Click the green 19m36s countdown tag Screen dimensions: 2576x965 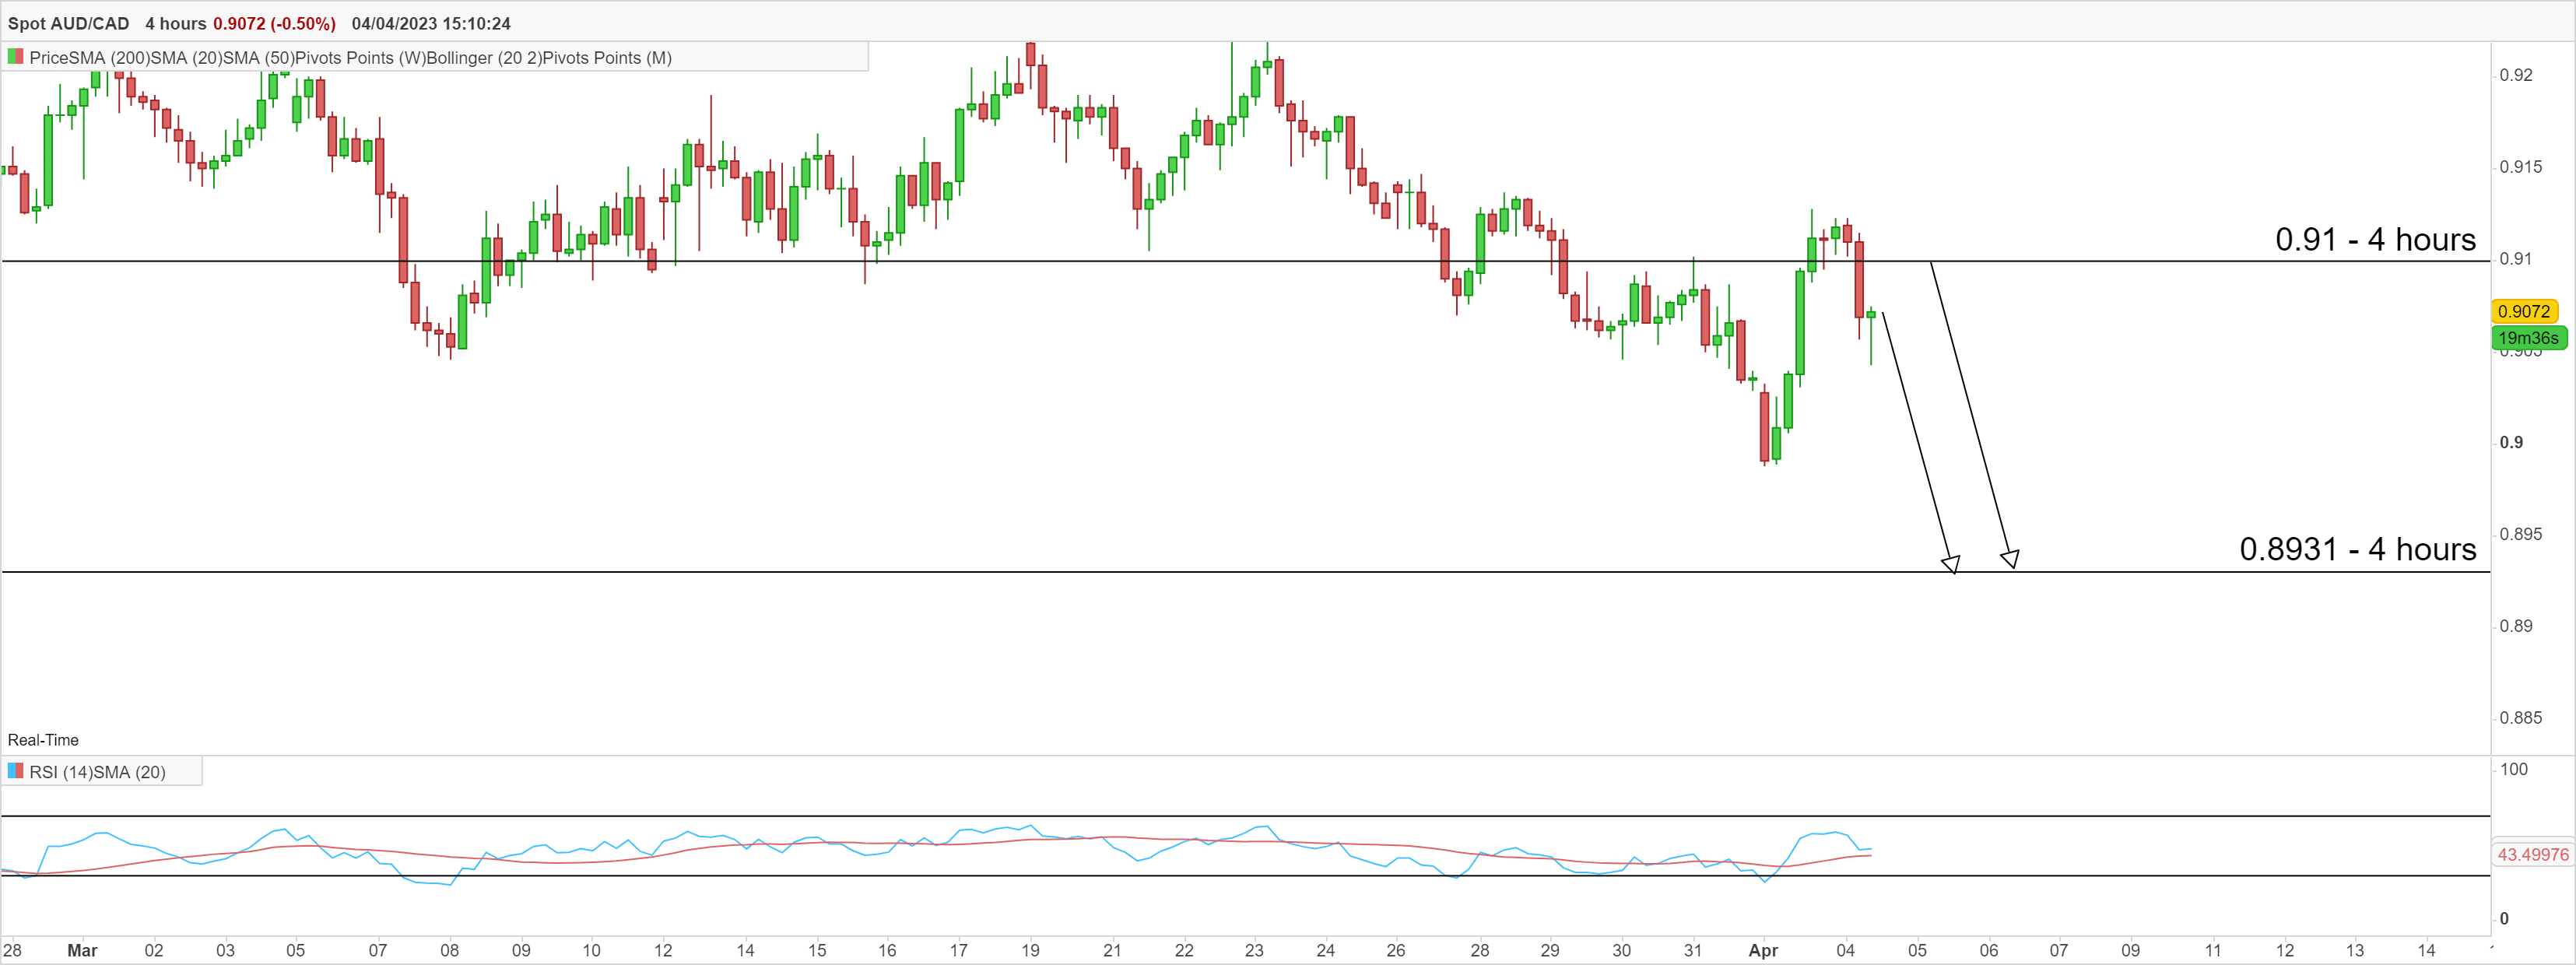tap(2529, 338)
